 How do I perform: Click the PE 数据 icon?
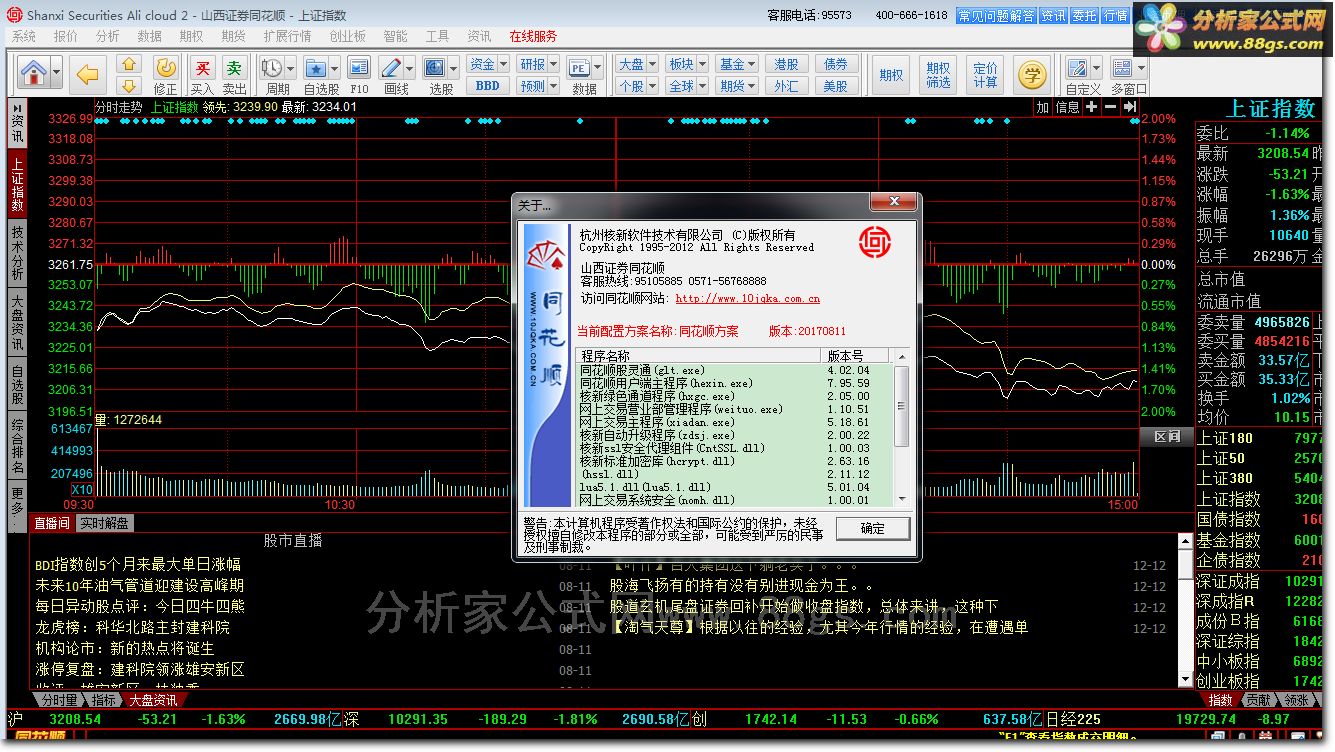pos(579,68)
